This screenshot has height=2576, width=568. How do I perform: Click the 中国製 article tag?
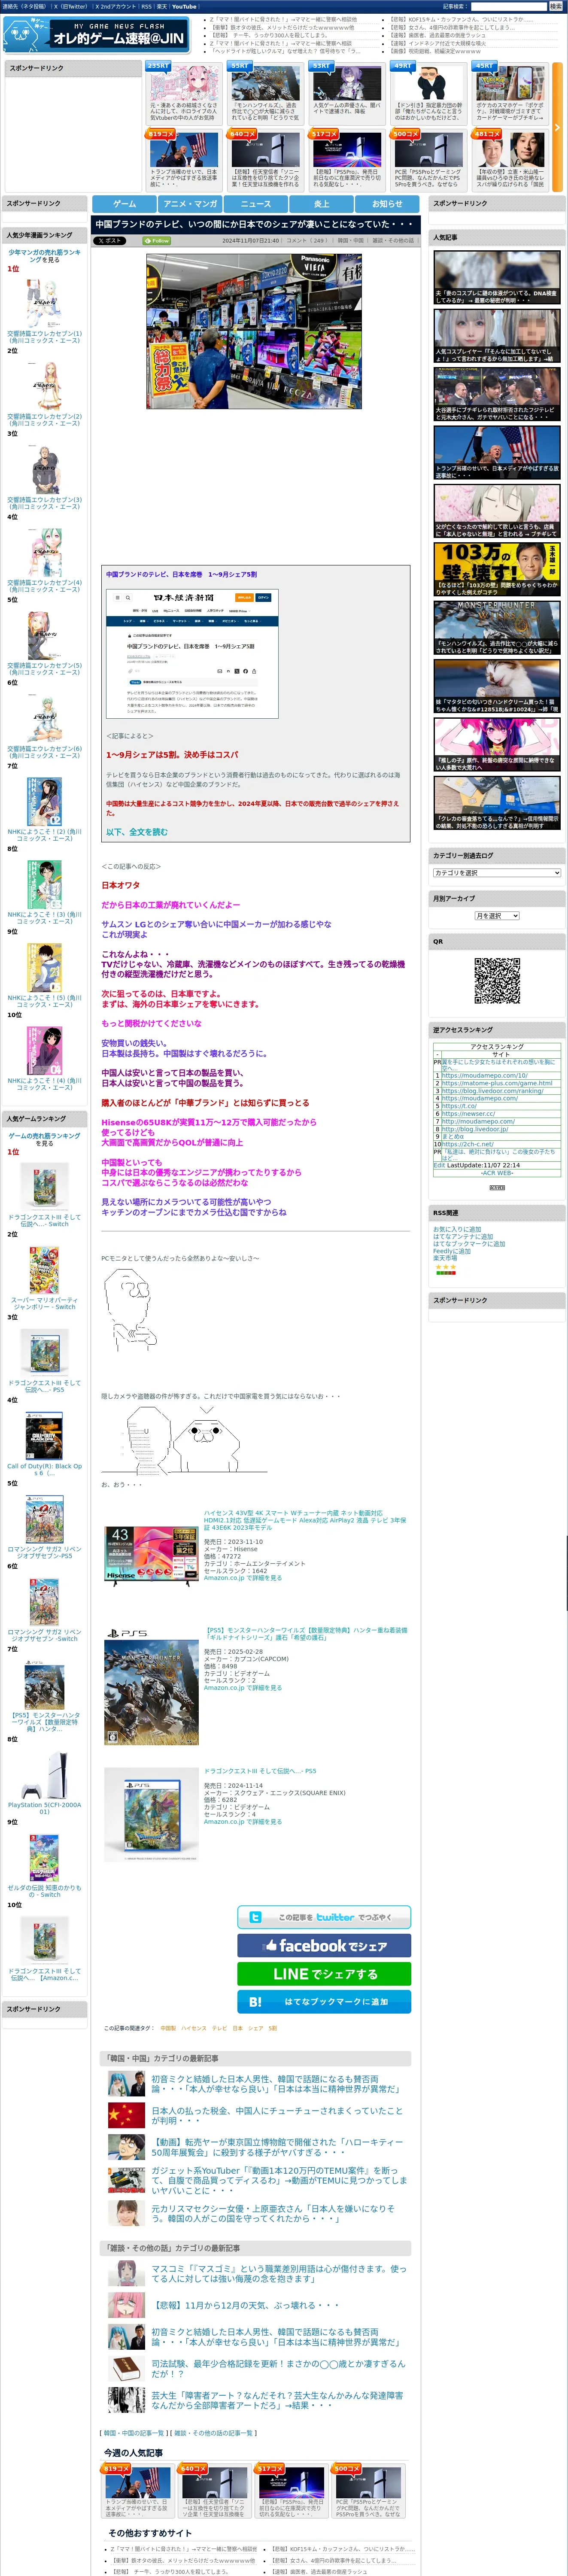[168, 2029]
